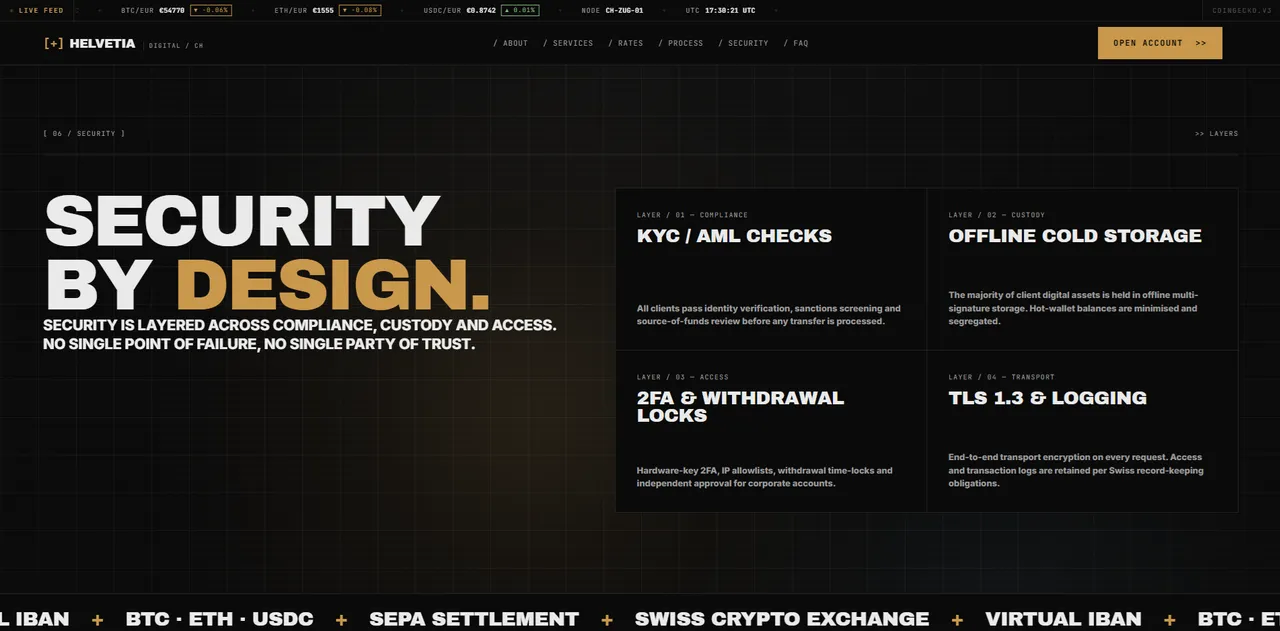
Task: Click the Helvetia [+] logo icon
Action: (54, 43)
